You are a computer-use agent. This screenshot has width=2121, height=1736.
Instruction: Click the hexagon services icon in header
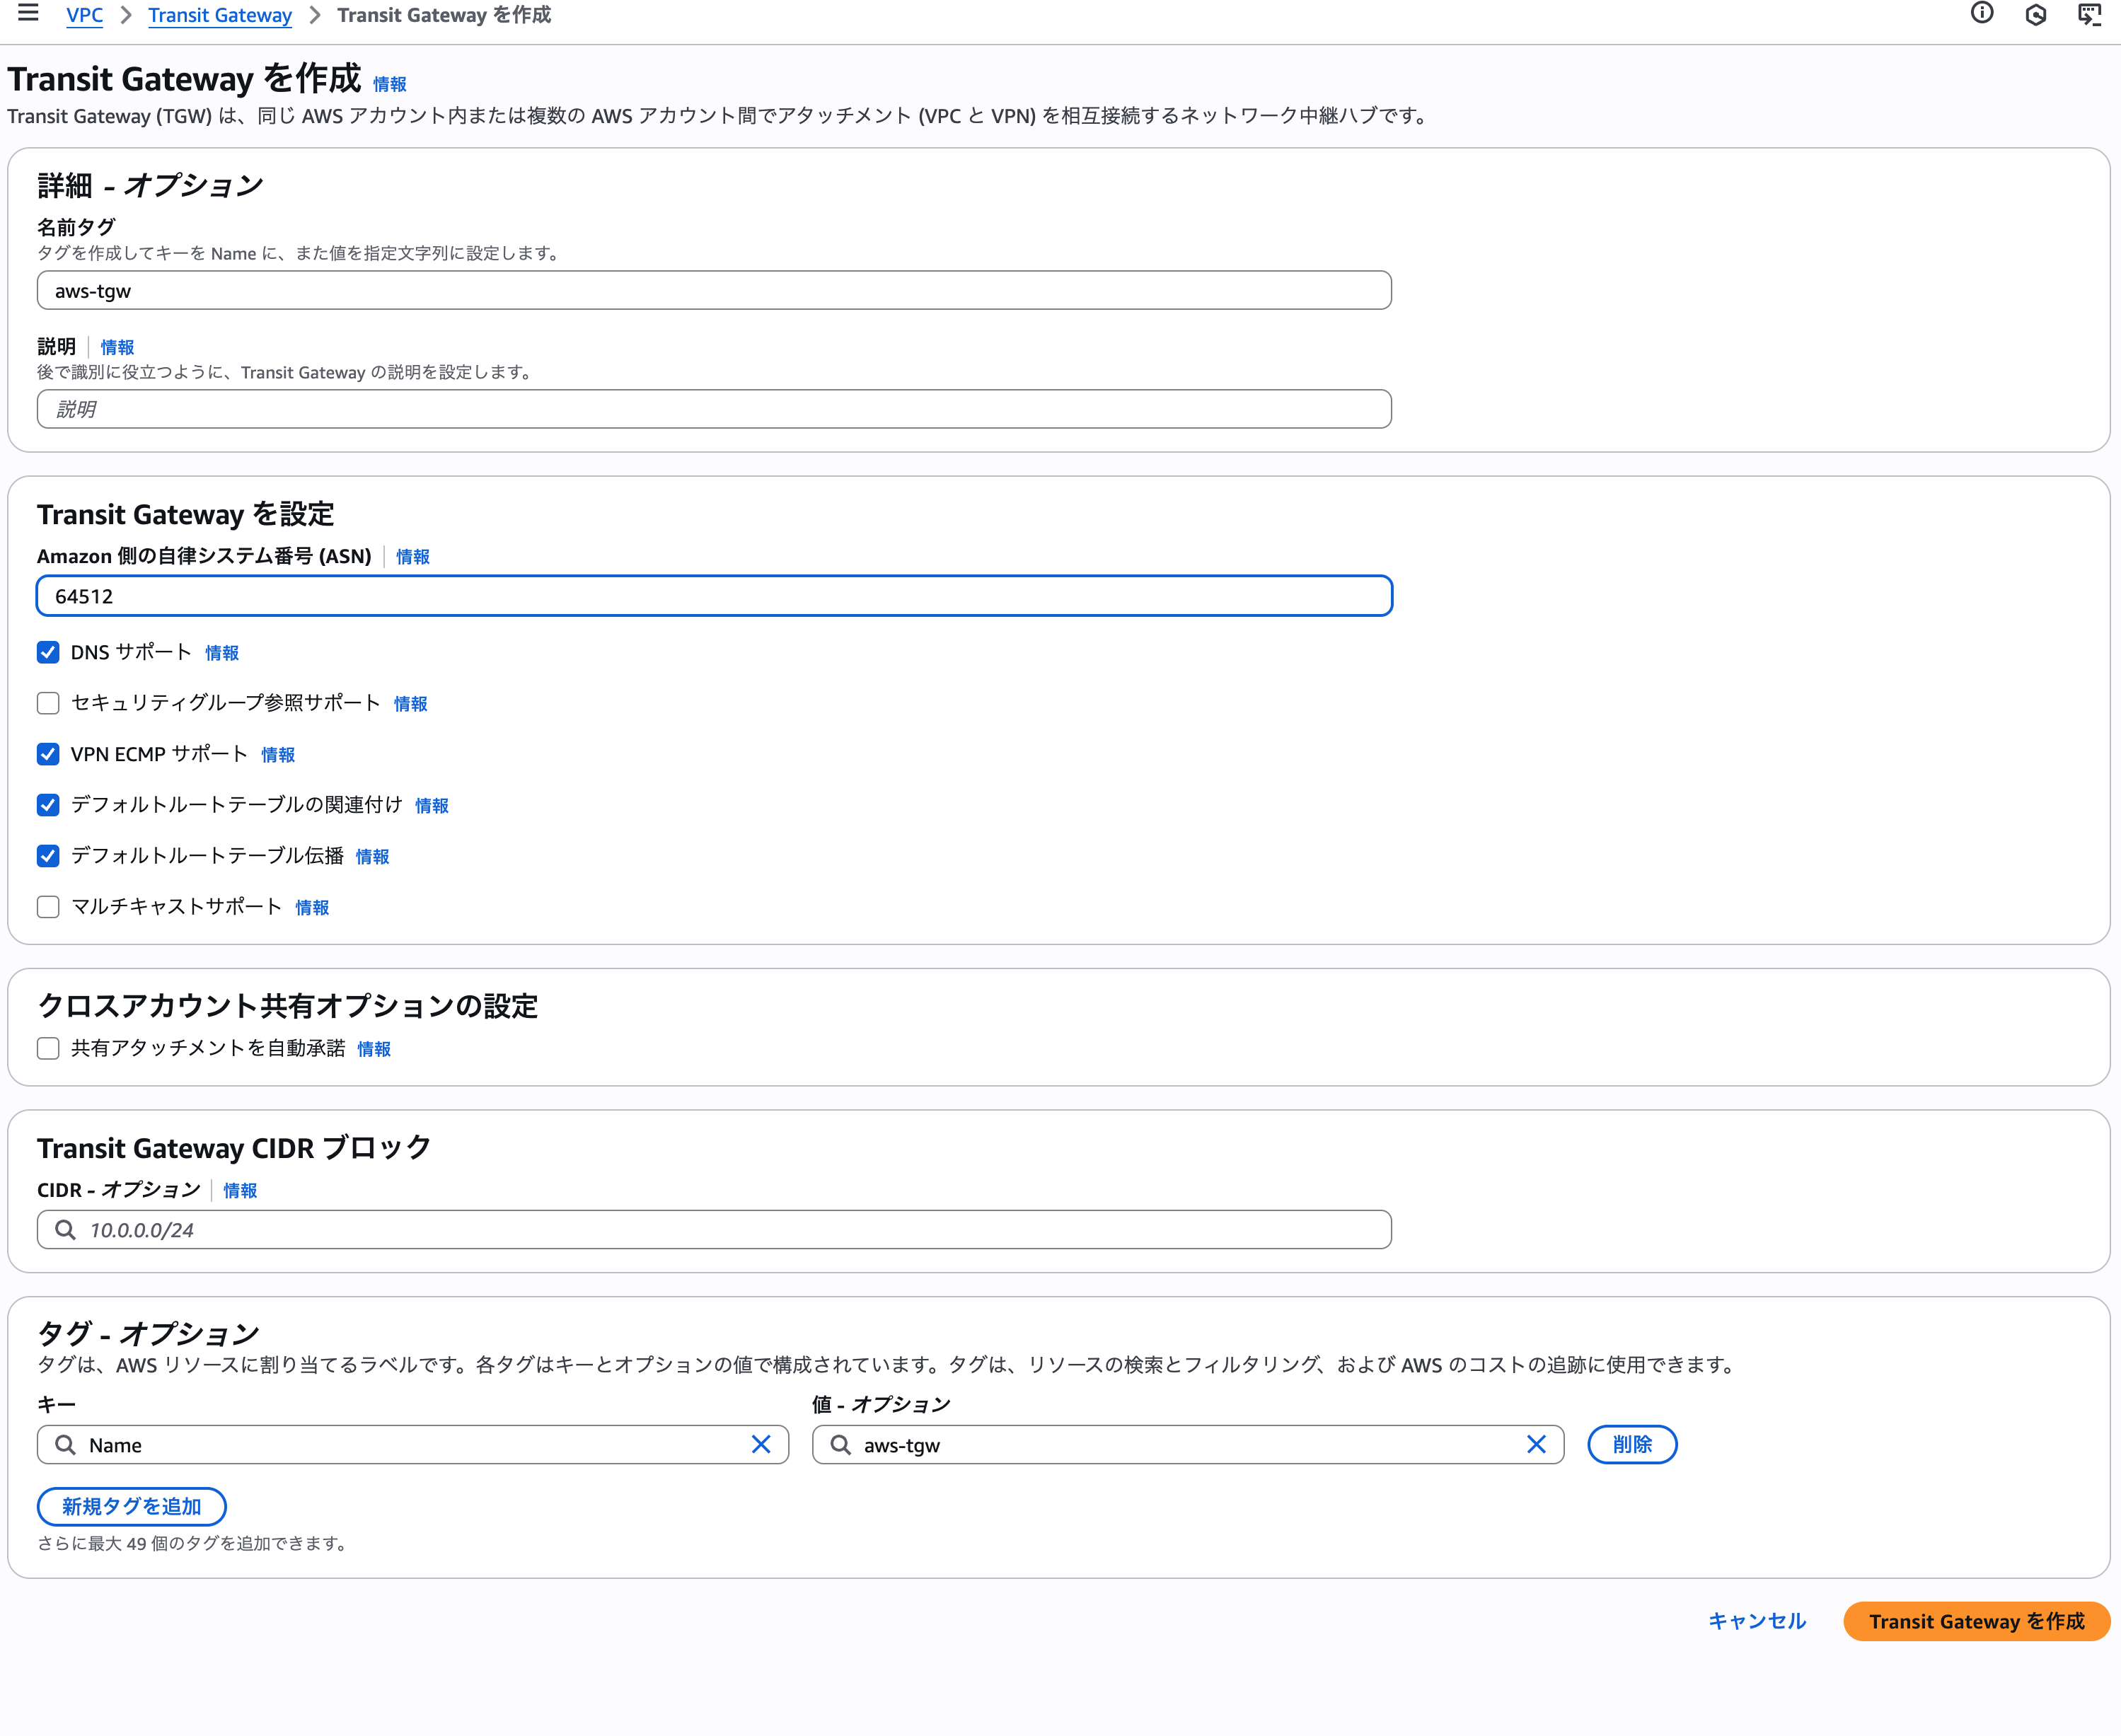click(x=2035, y=14)
